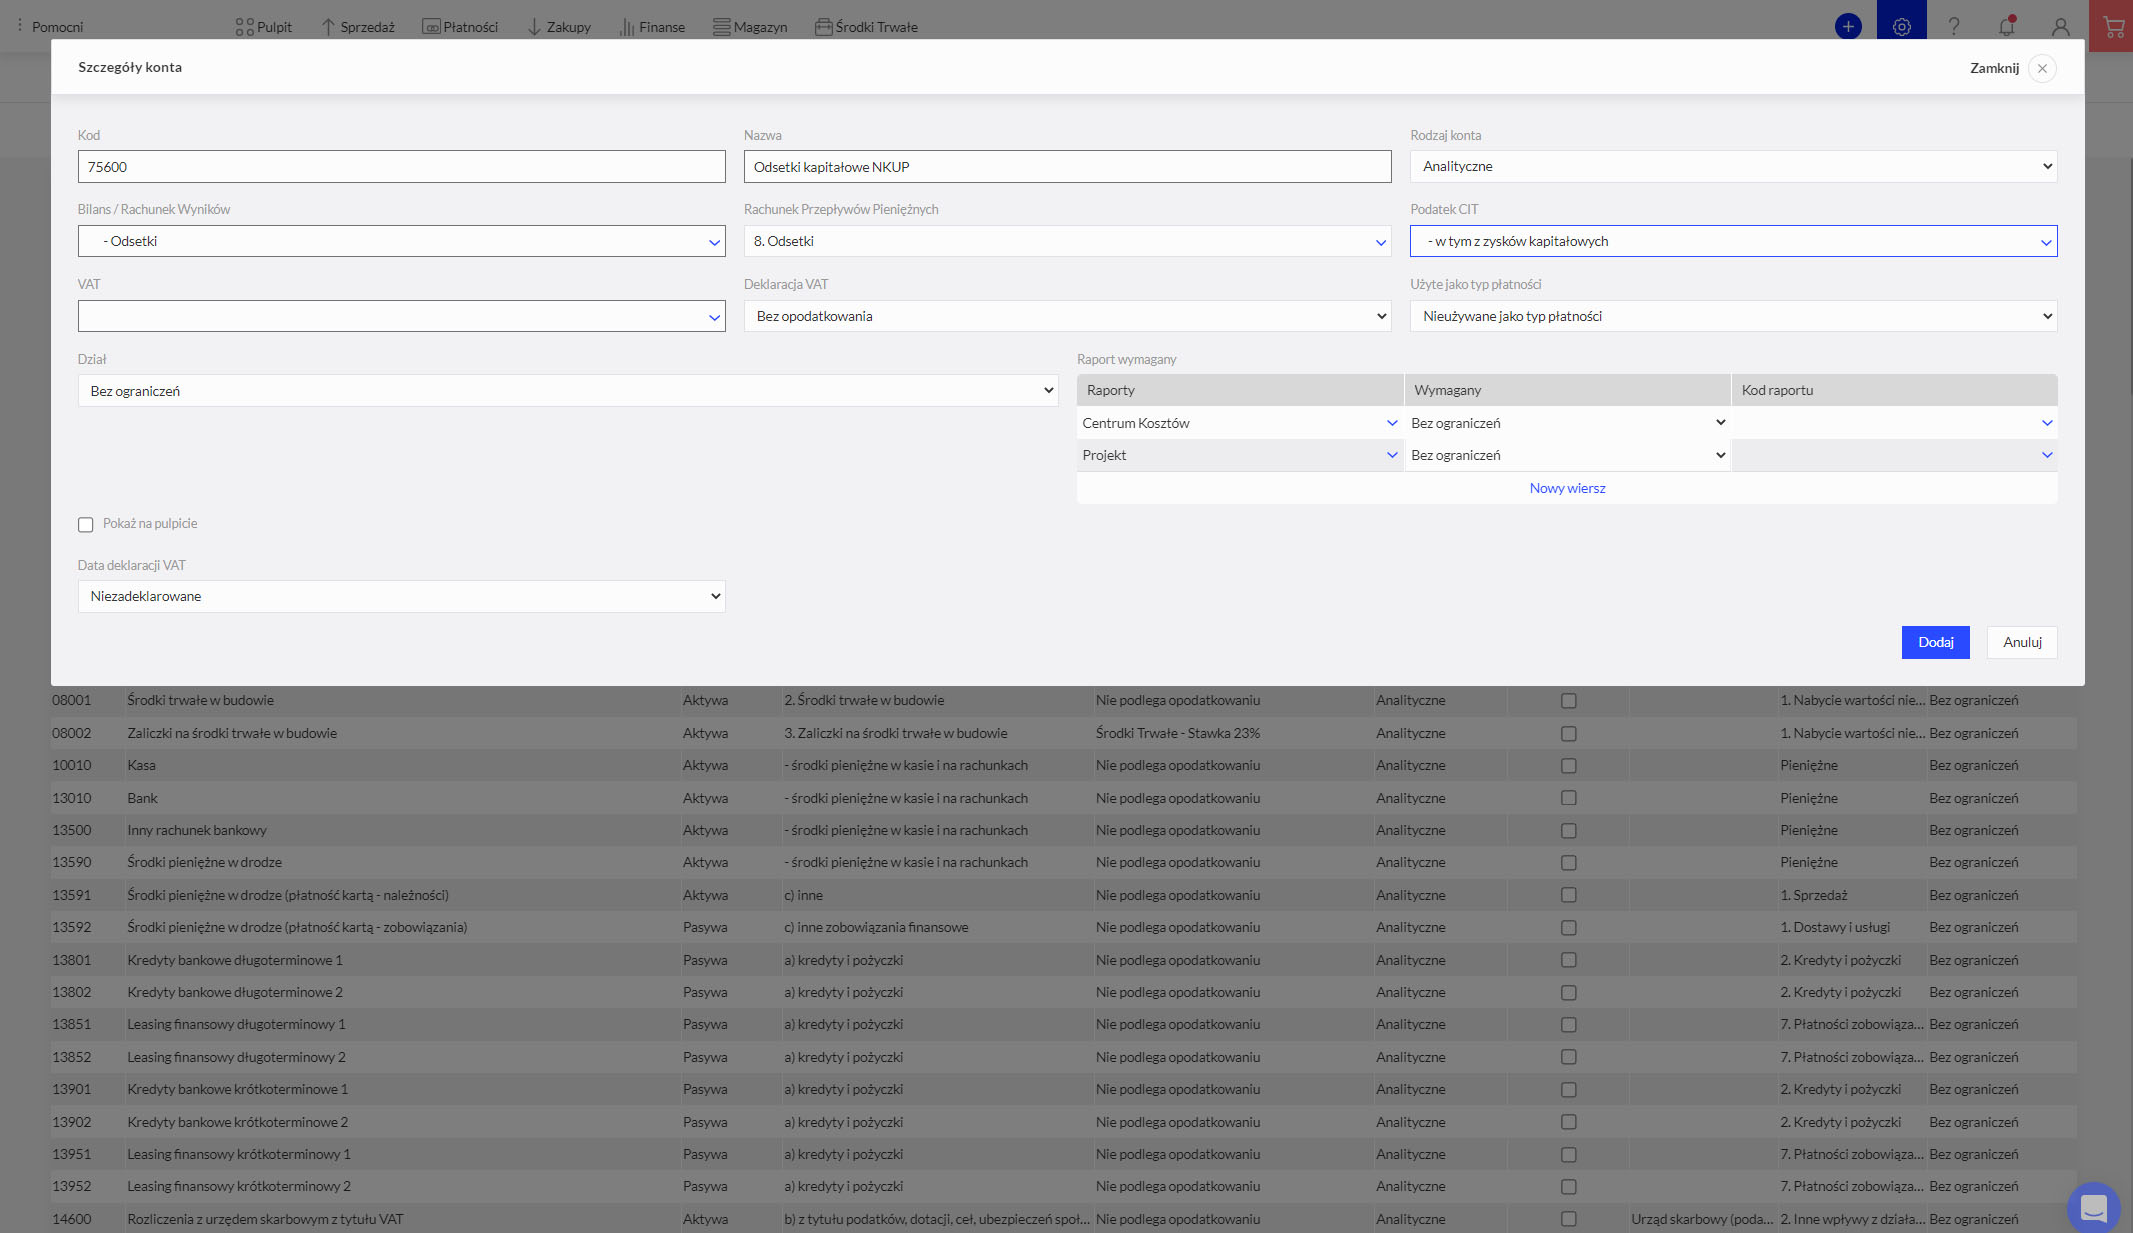Image resolution: width=2133 pixels, height=1233 pixels.
Task: Click the Płatności card icon
Action: click(x=431, y=27)
